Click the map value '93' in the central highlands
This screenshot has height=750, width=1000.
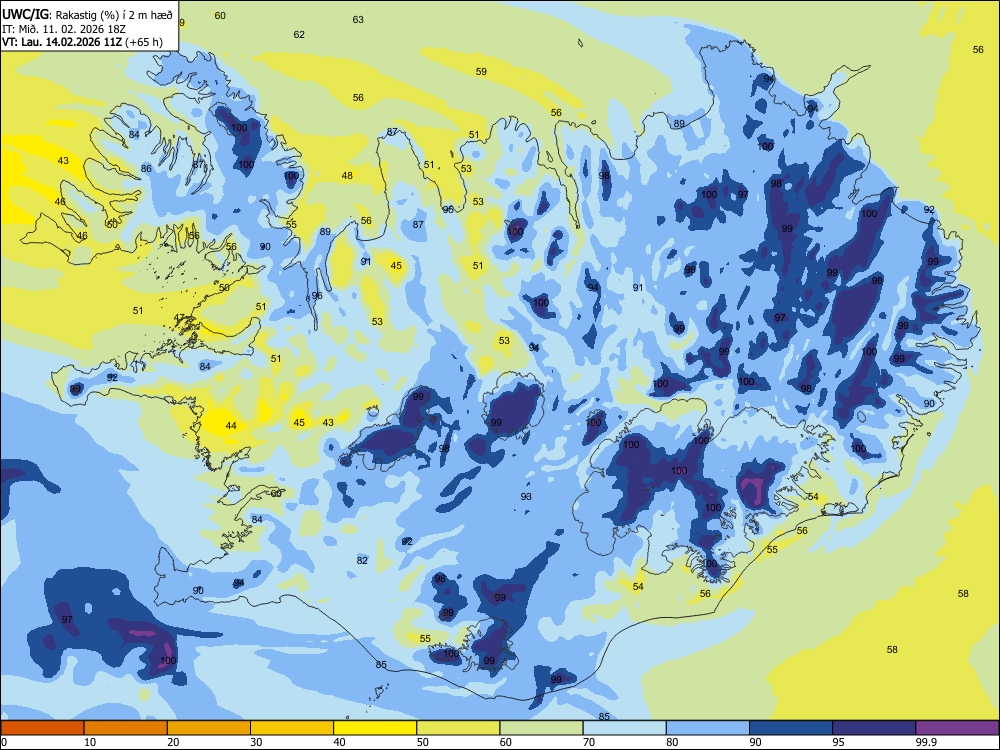[526, 496]
